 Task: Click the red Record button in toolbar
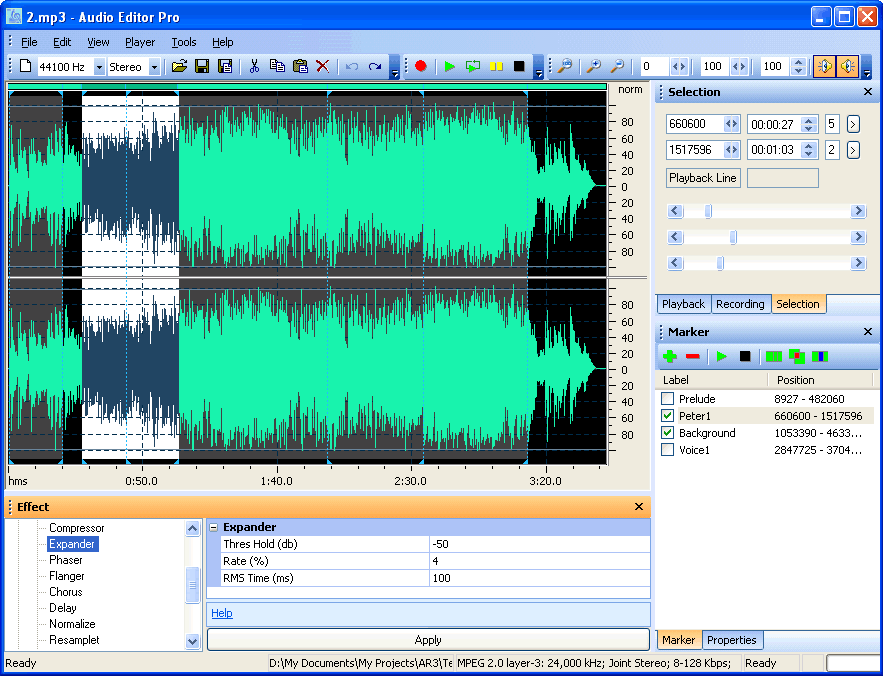421,67
